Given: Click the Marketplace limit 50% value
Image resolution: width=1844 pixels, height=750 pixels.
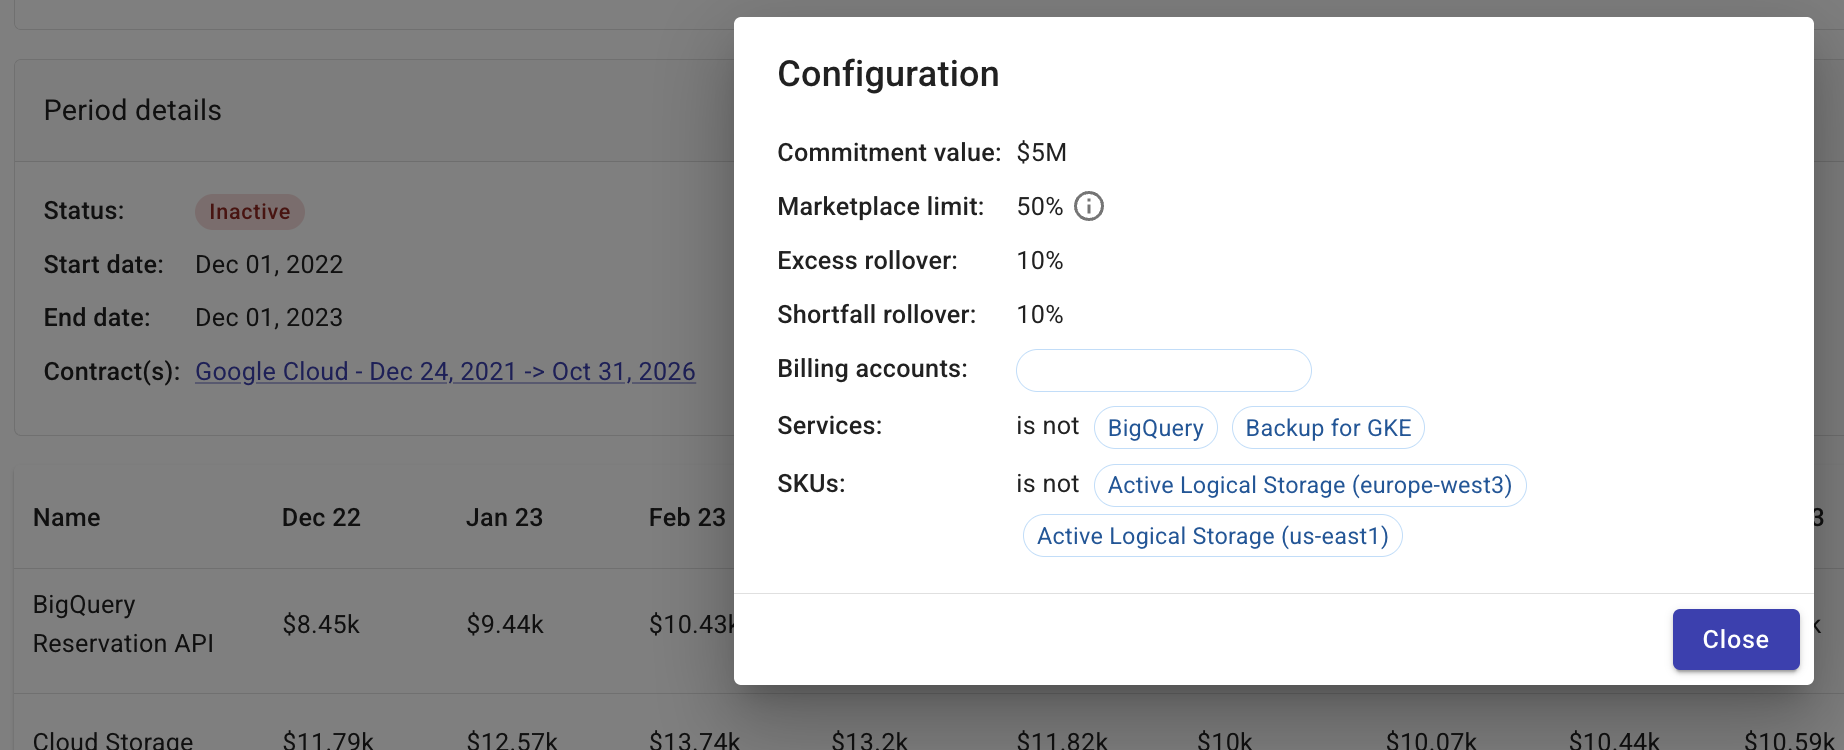Looking at the screenshot, I should point(1040,206).
